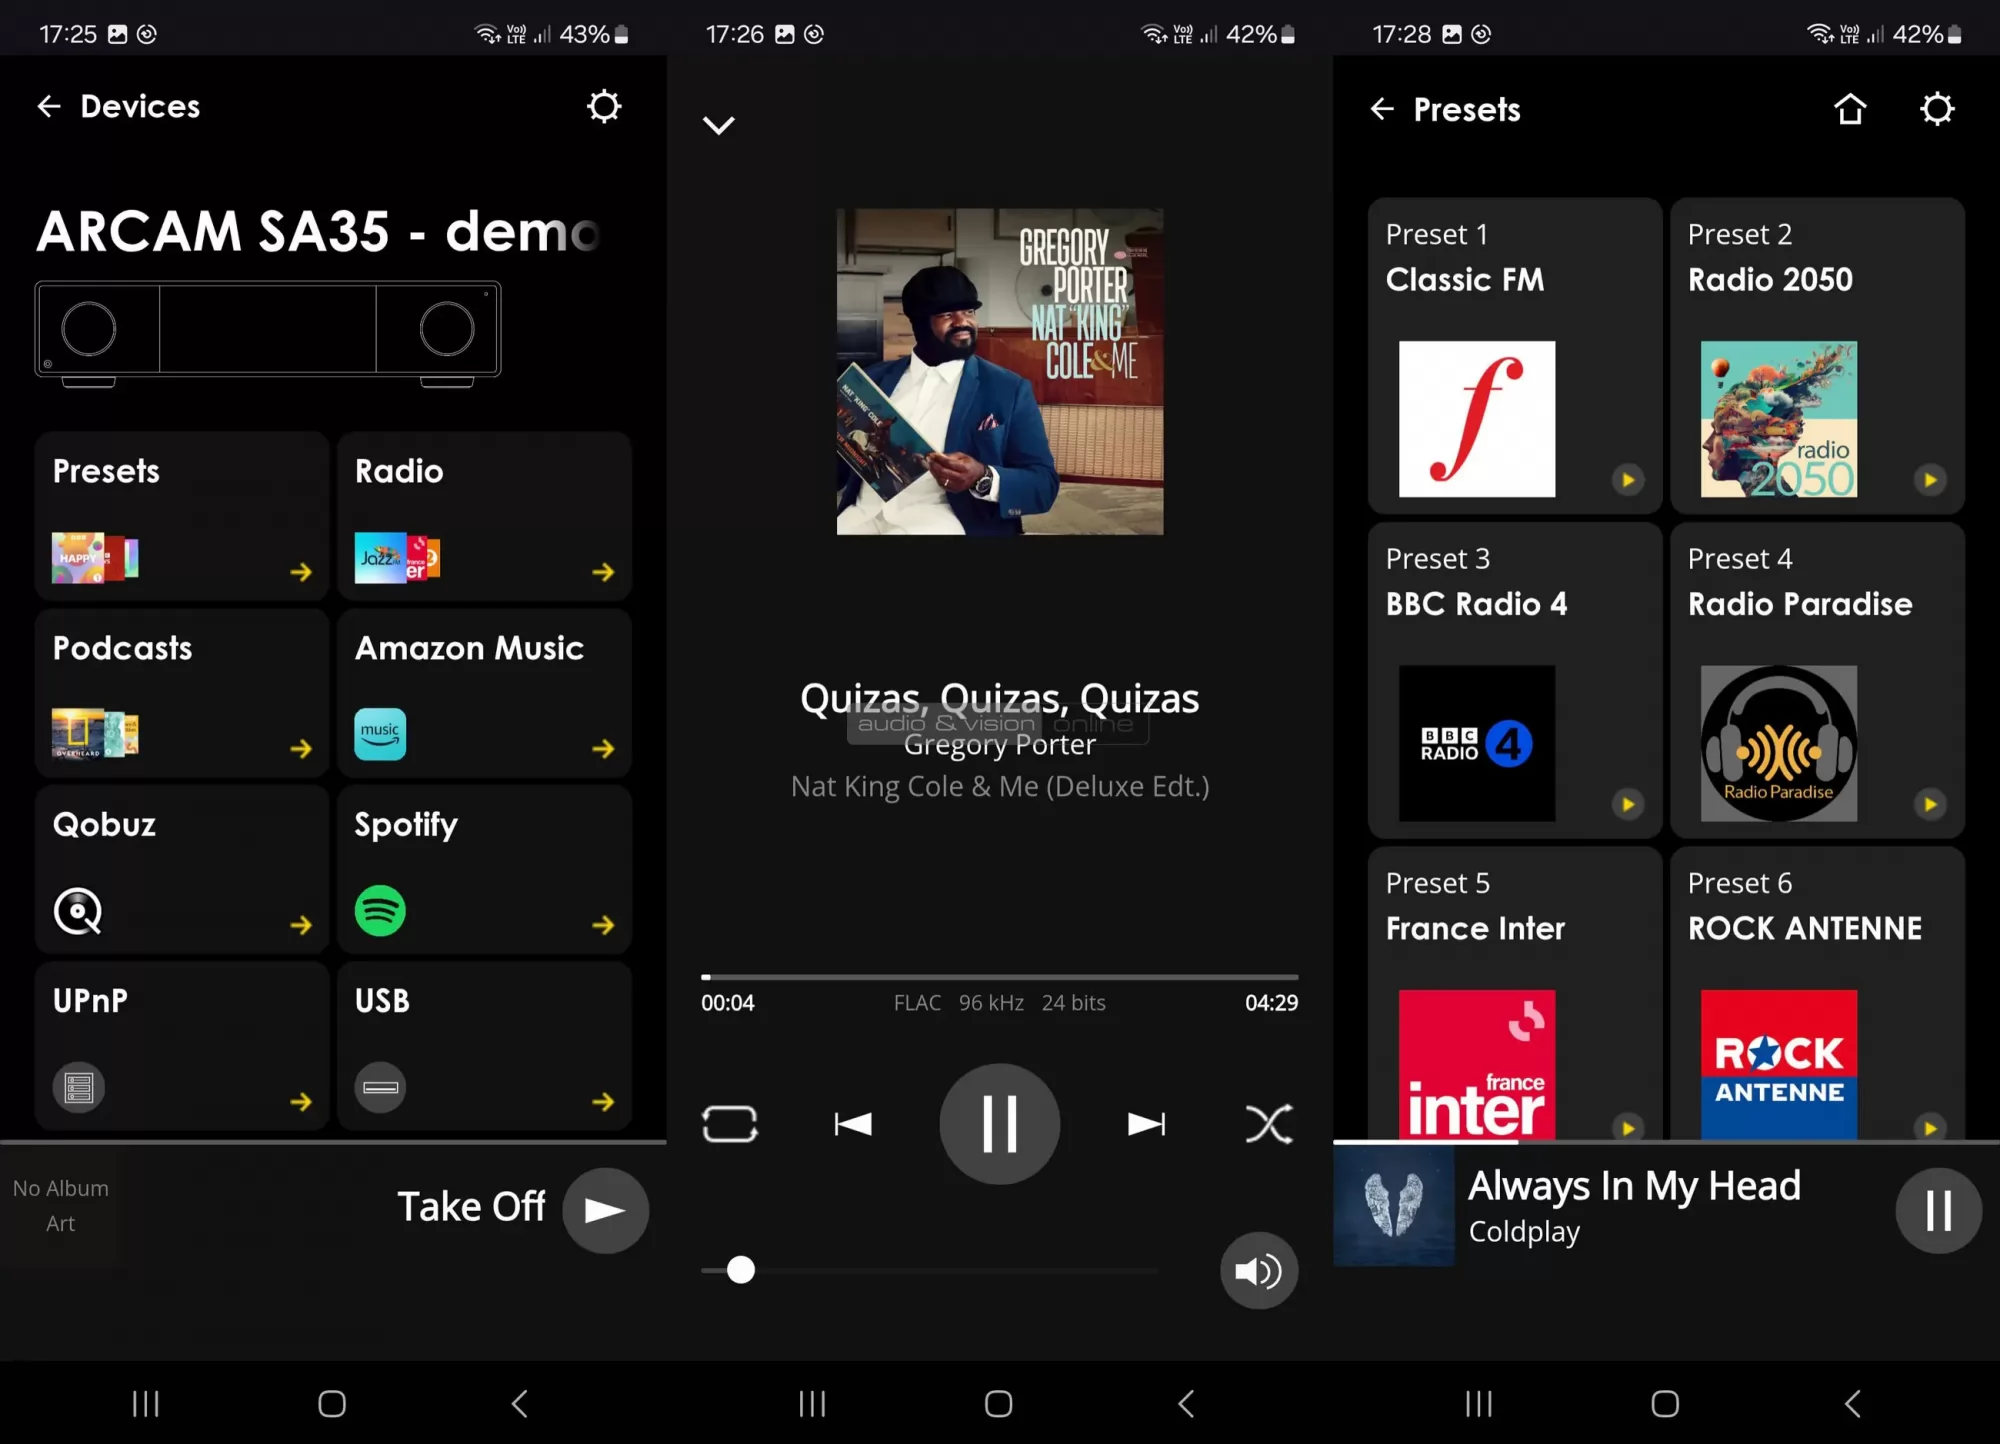2000x1444 pixels.
Task: Go to home from Presets screen
Action: pos(1850,108)
